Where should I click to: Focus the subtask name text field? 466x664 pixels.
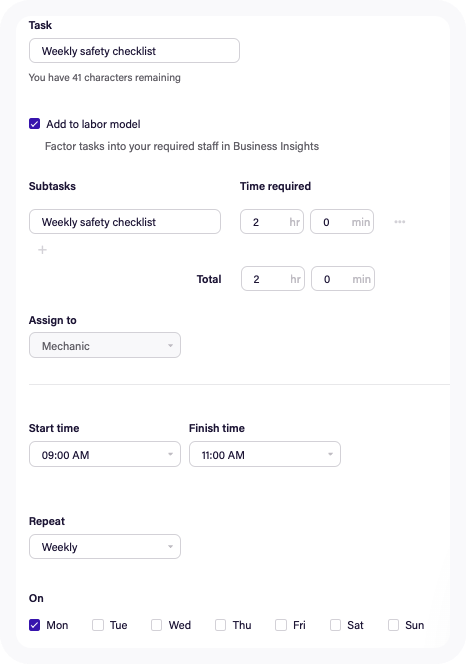point(125,221)
